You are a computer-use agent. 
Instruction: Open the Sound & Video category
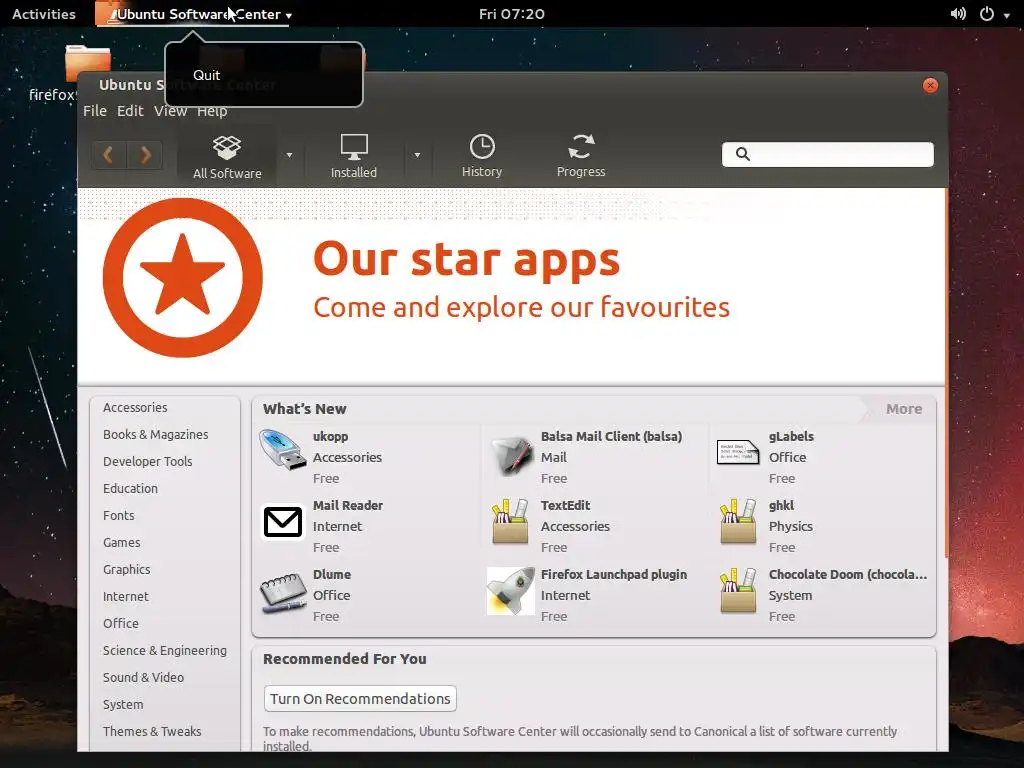[x=143, y=677]
